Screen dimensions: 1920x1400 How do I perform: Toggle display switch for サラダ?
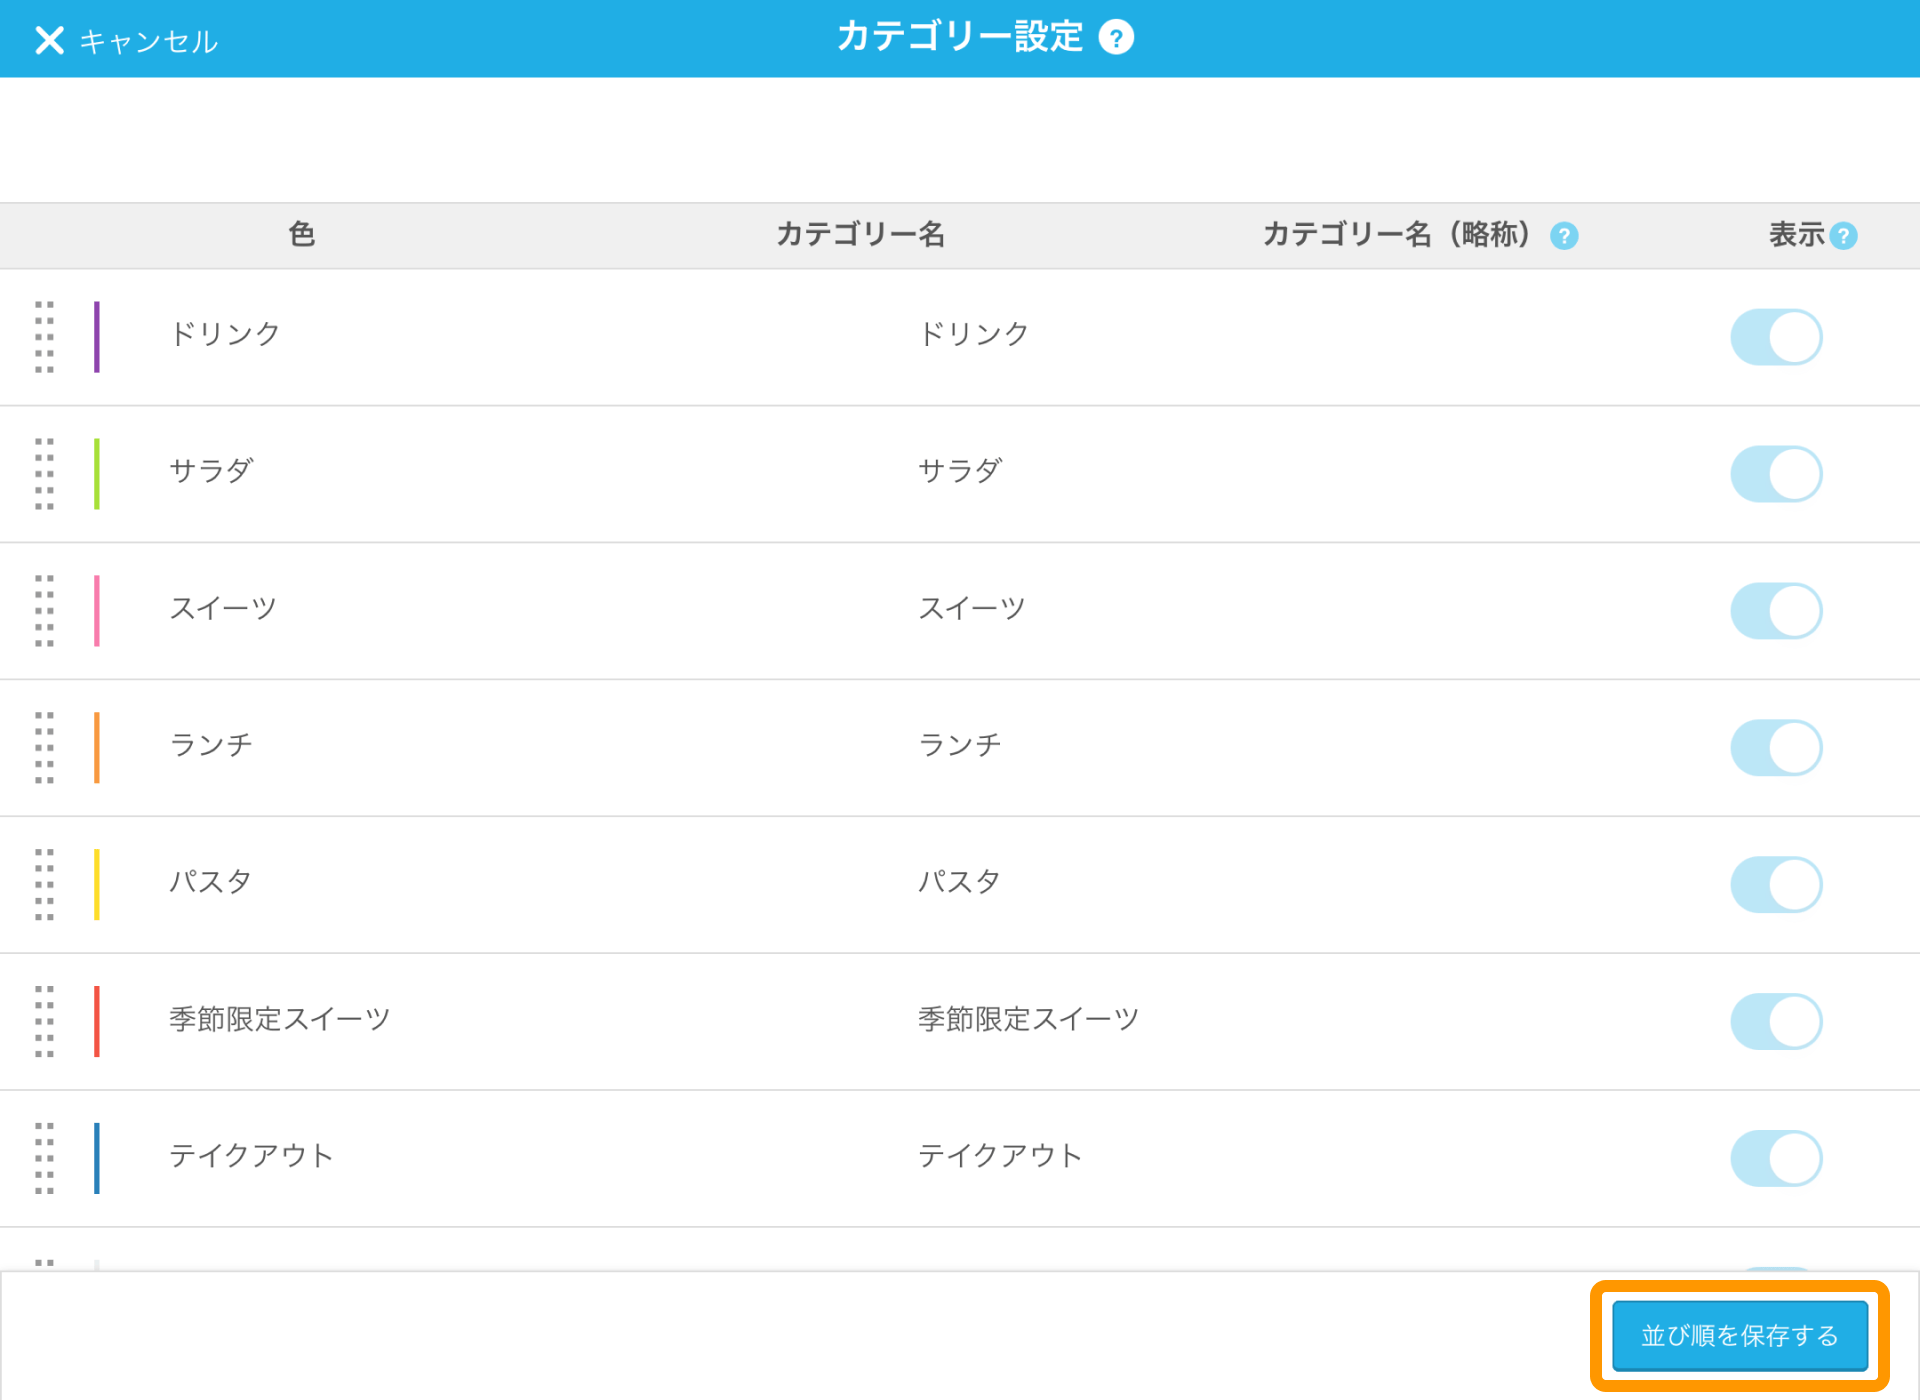1776,474
